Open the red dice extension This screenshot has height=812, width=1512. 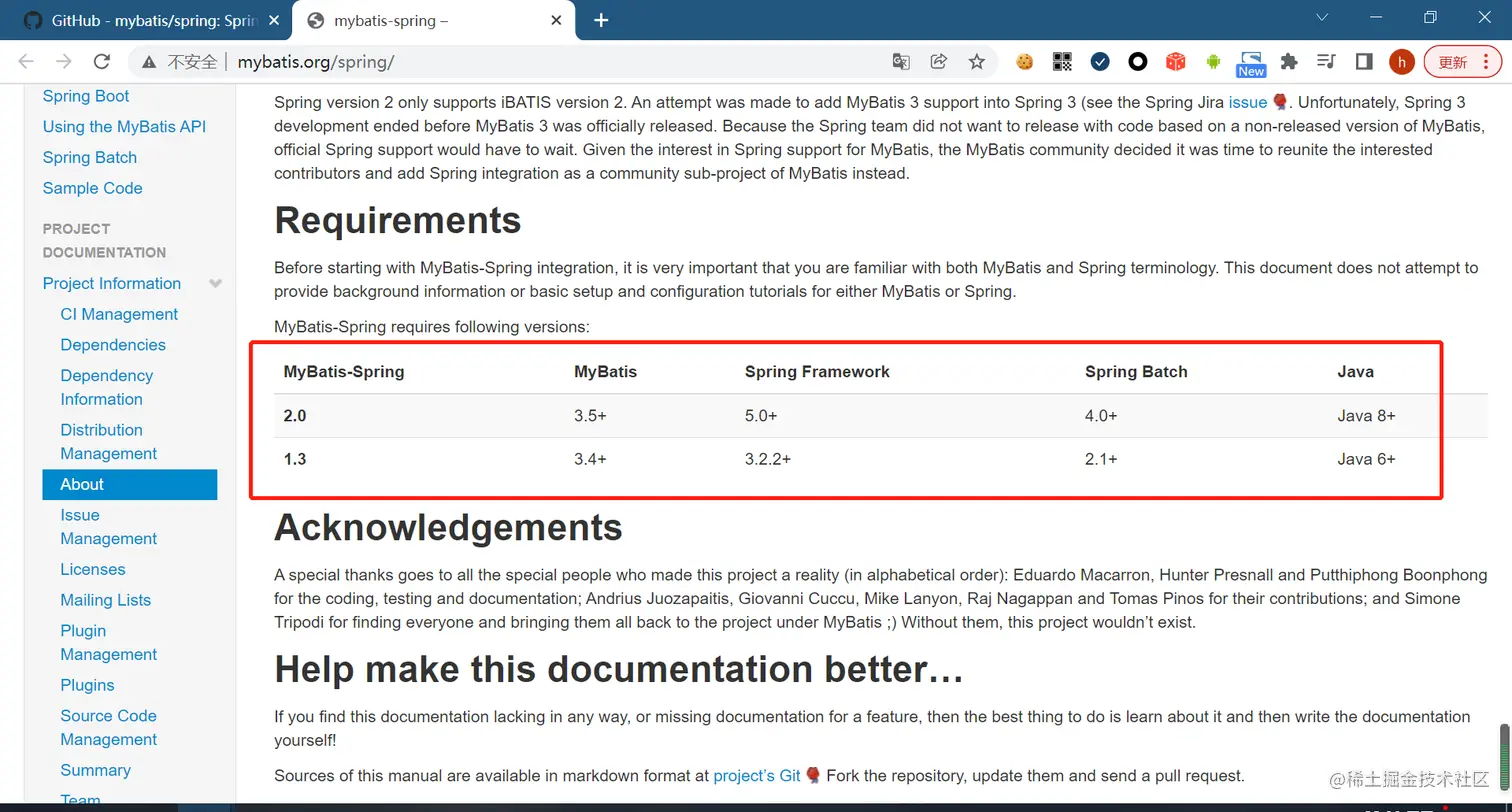click(1176, 62)
